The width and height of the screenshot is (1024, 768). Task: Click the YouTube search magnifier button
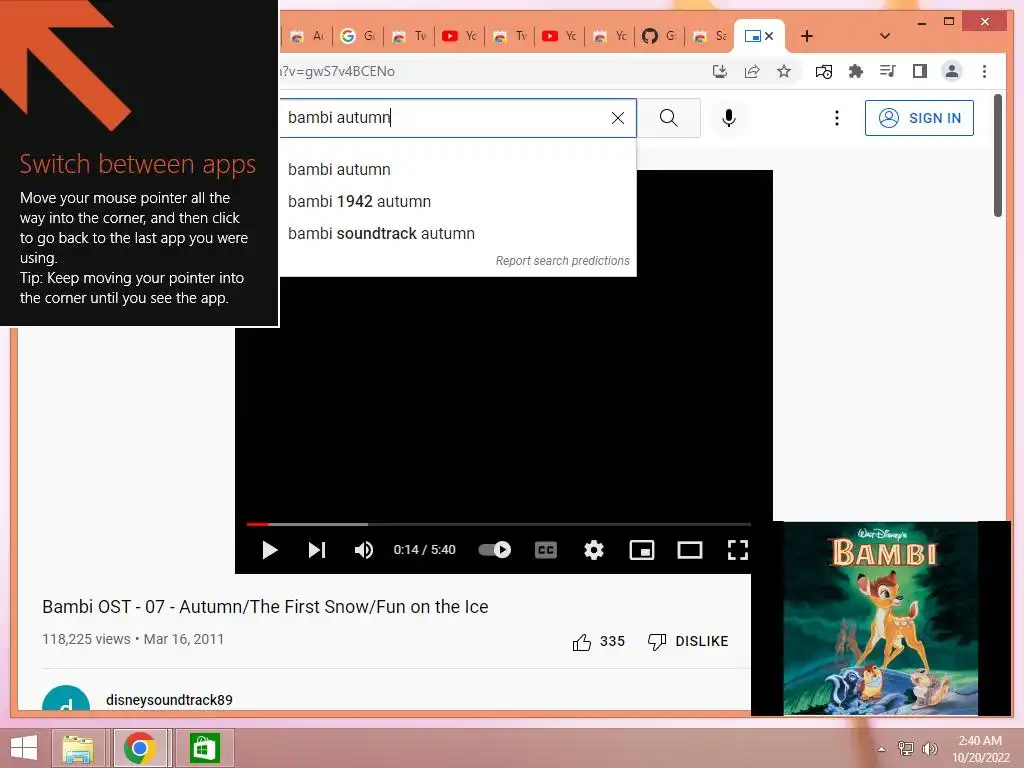point(668,118)
